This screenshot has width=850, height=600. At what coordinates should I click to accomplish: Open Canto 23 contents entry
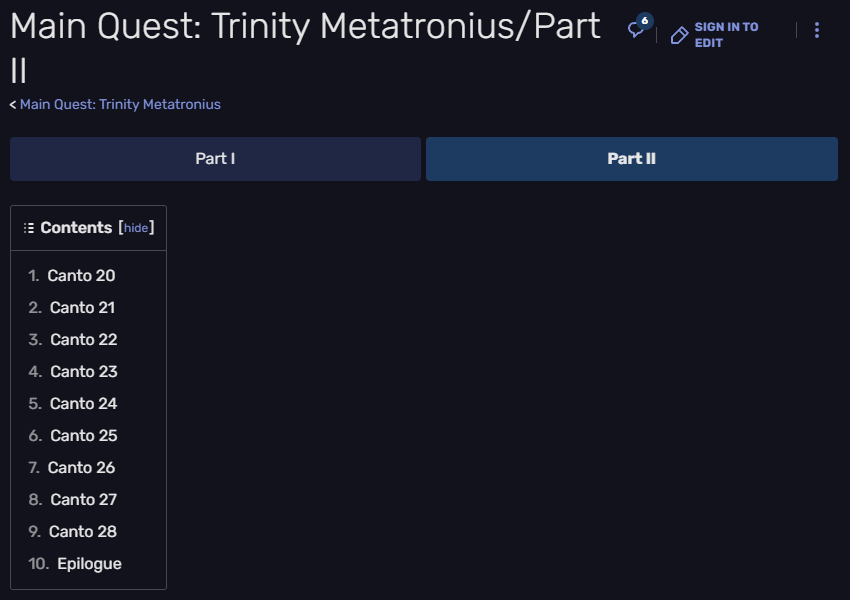click(83, 371)
